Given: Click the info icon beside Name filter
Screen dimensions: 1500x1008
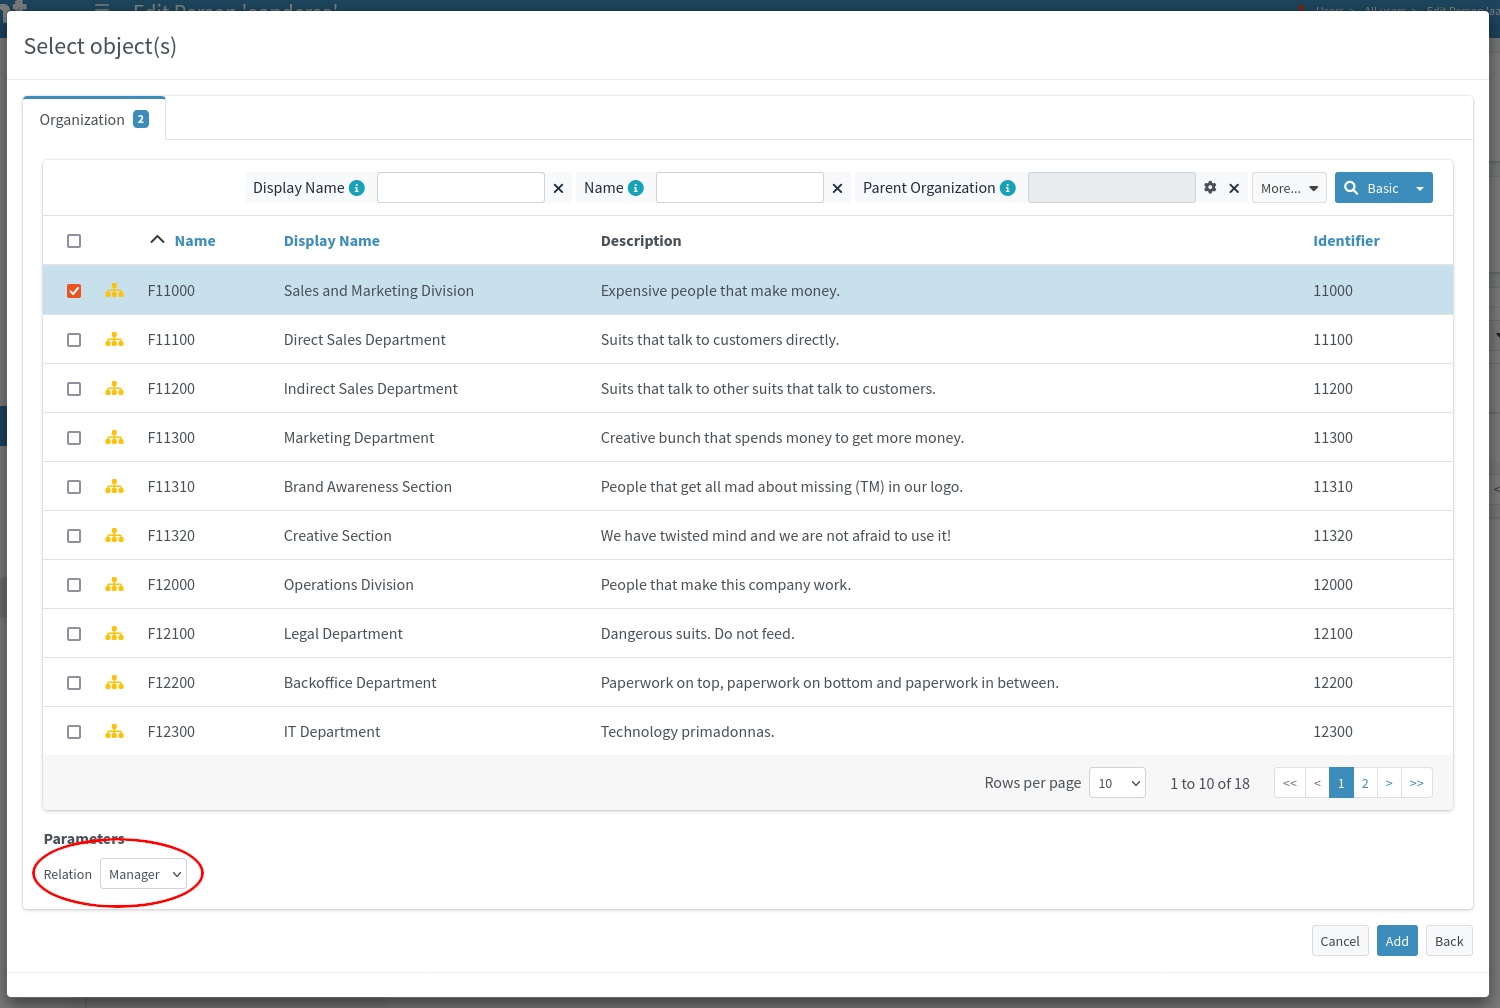Looking at the screenshot, I should [636, 187].
